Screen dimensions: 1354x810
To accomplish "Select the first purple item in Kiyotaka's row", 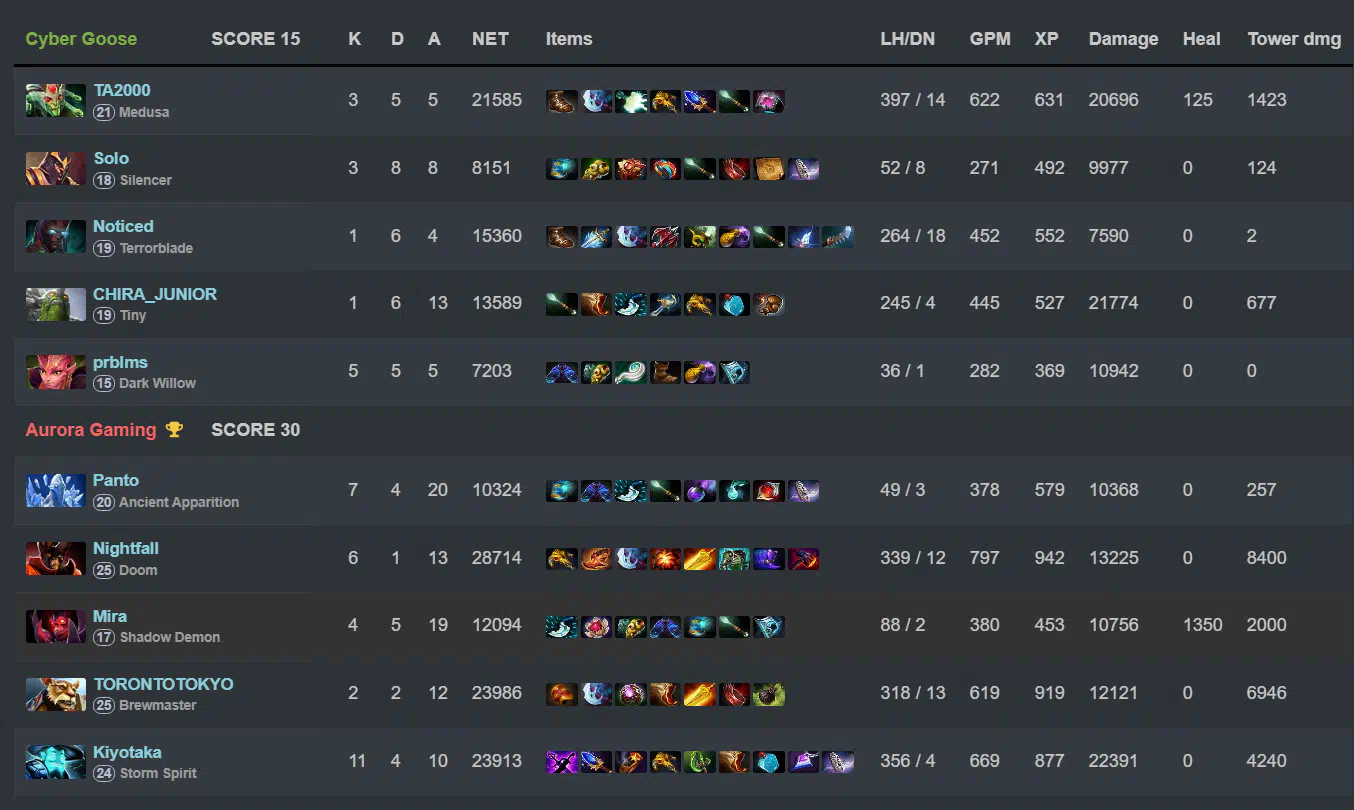I will [x=562, y=761].
